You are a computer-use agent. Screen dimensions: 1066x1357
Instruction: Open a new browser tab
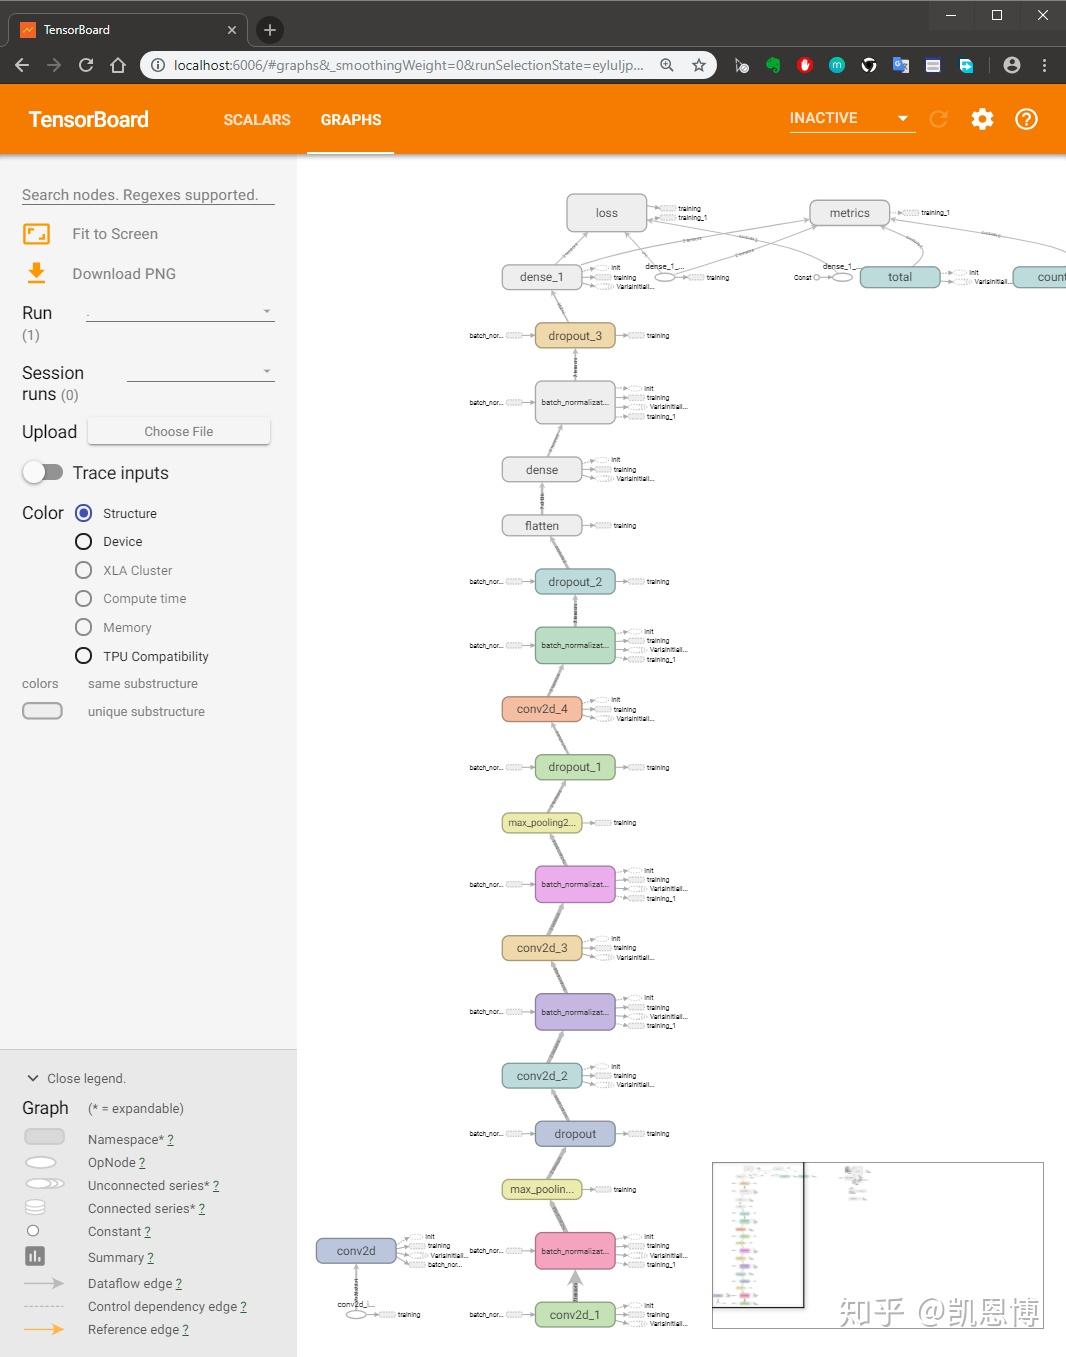269,30
